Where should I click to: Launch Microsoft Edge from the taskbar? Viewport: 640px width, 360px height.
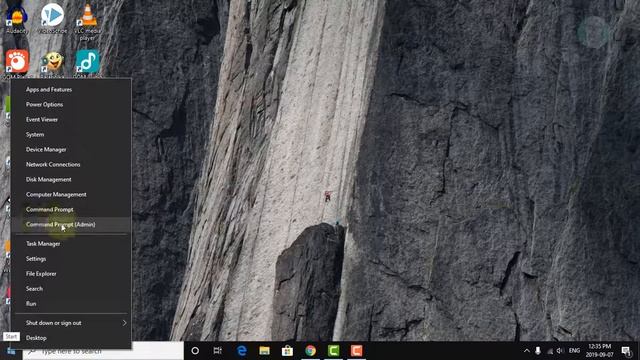[242, 351]
